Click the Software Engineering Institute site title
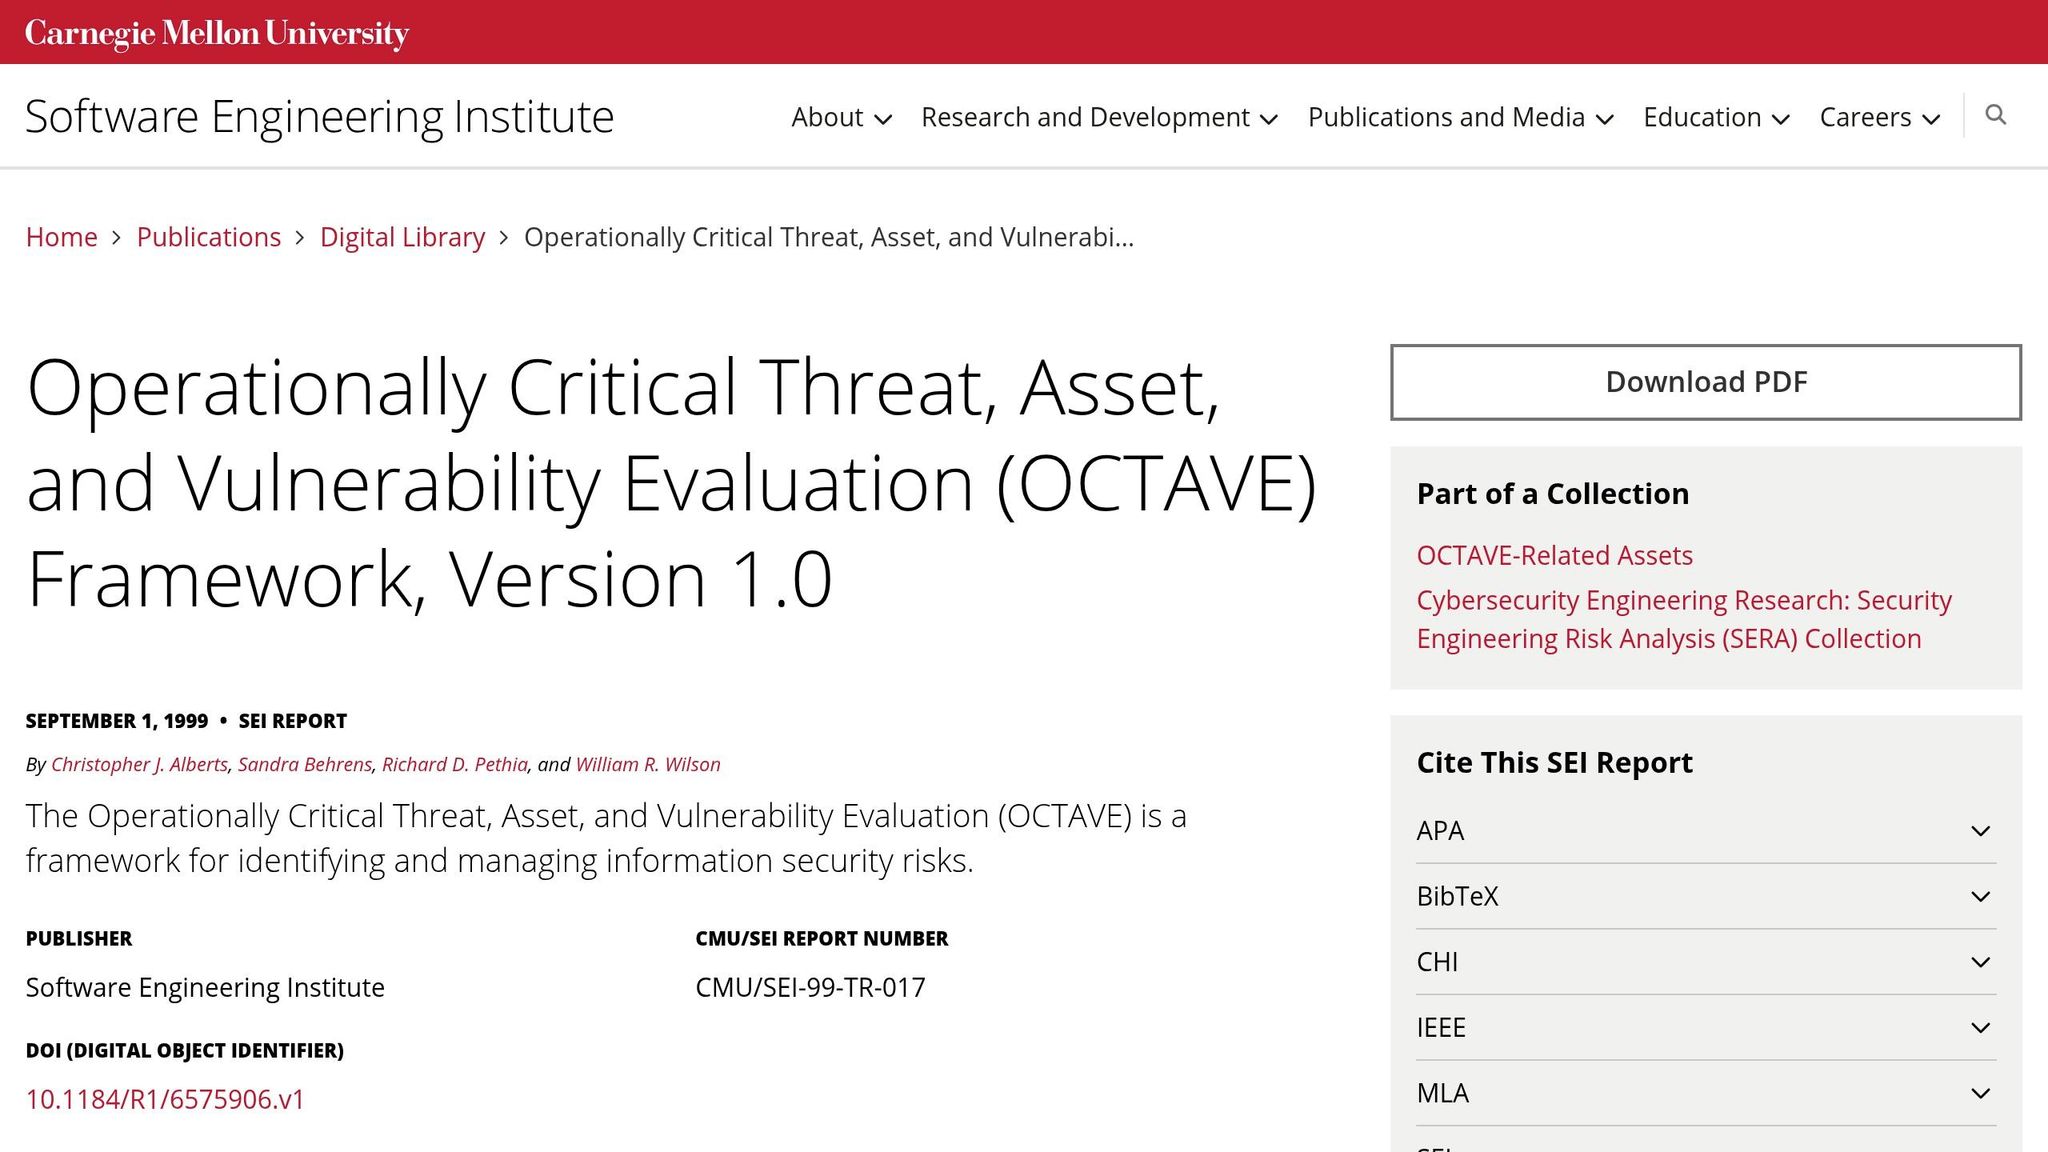This screenshot has height=1152, width=2048. 319,117
